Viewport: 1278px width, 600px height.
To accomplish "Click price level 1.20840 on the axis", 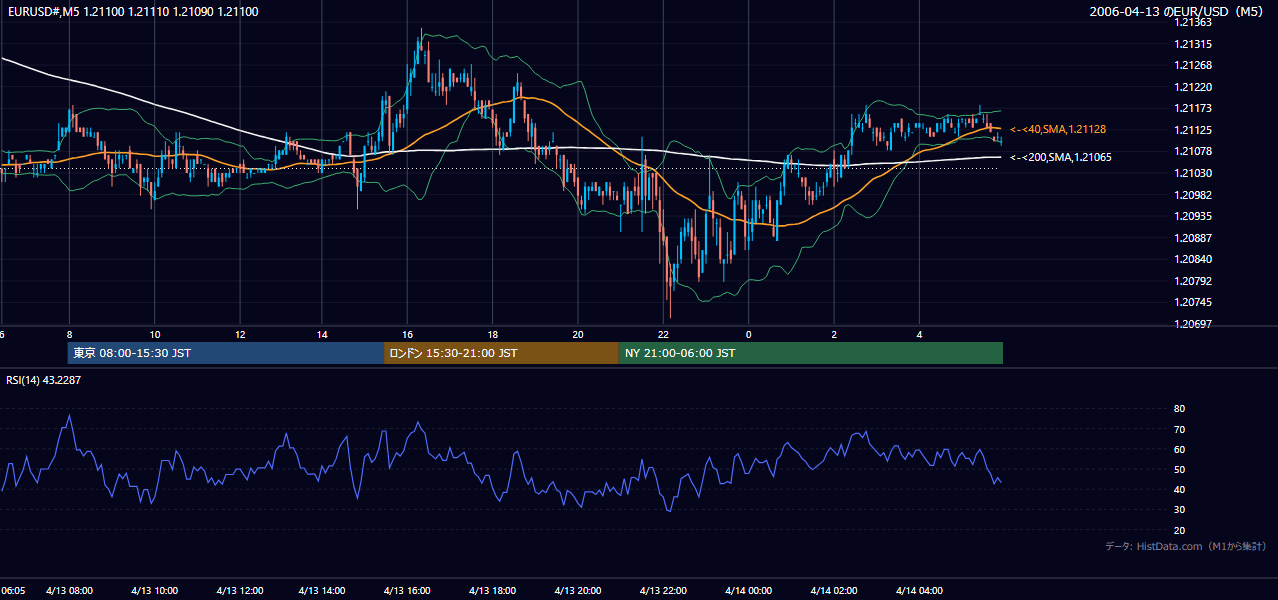I will tap(1194, 259).
